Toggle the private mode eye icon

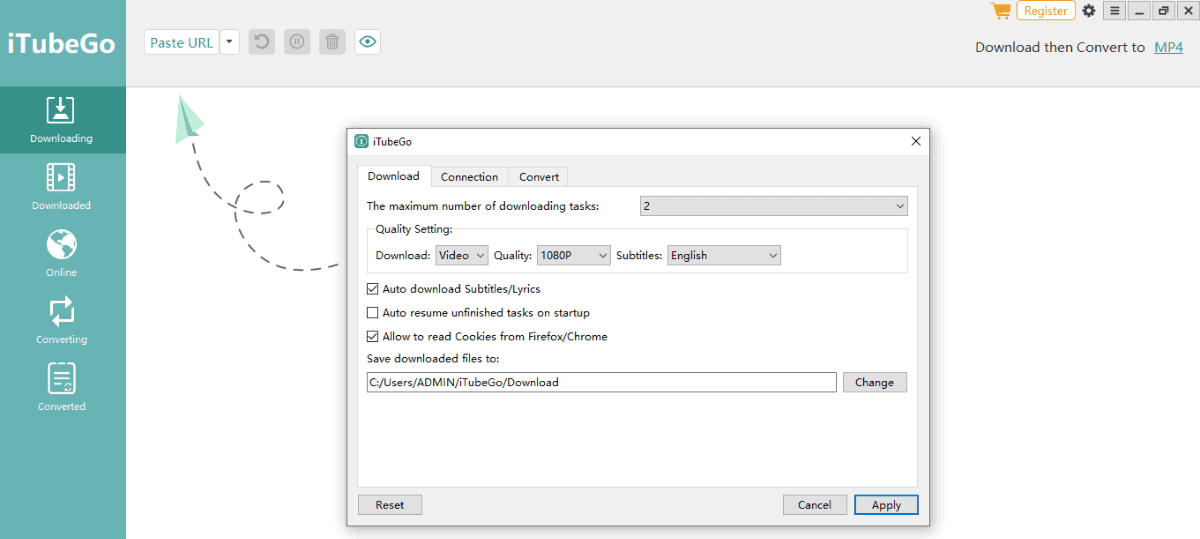[368, 42]
